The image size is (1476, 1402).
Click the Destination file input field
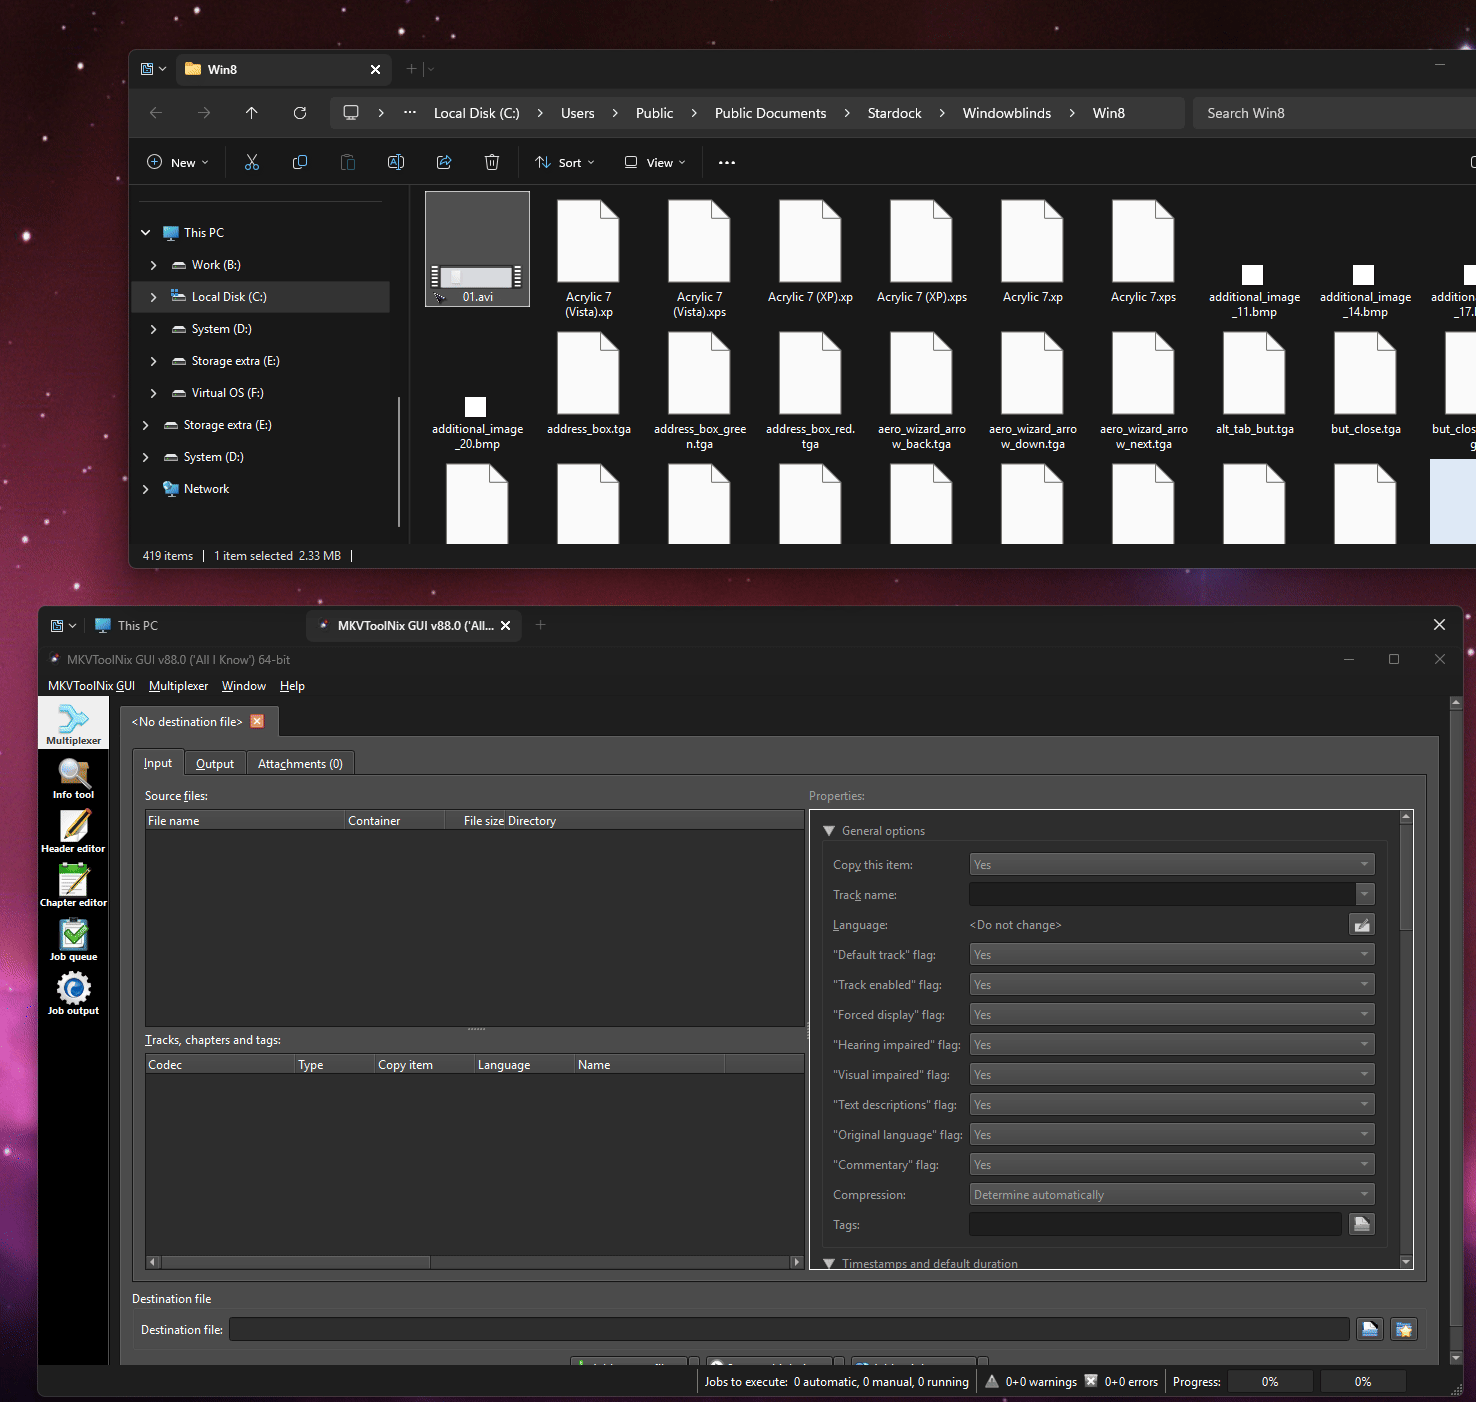point(788,1329)
